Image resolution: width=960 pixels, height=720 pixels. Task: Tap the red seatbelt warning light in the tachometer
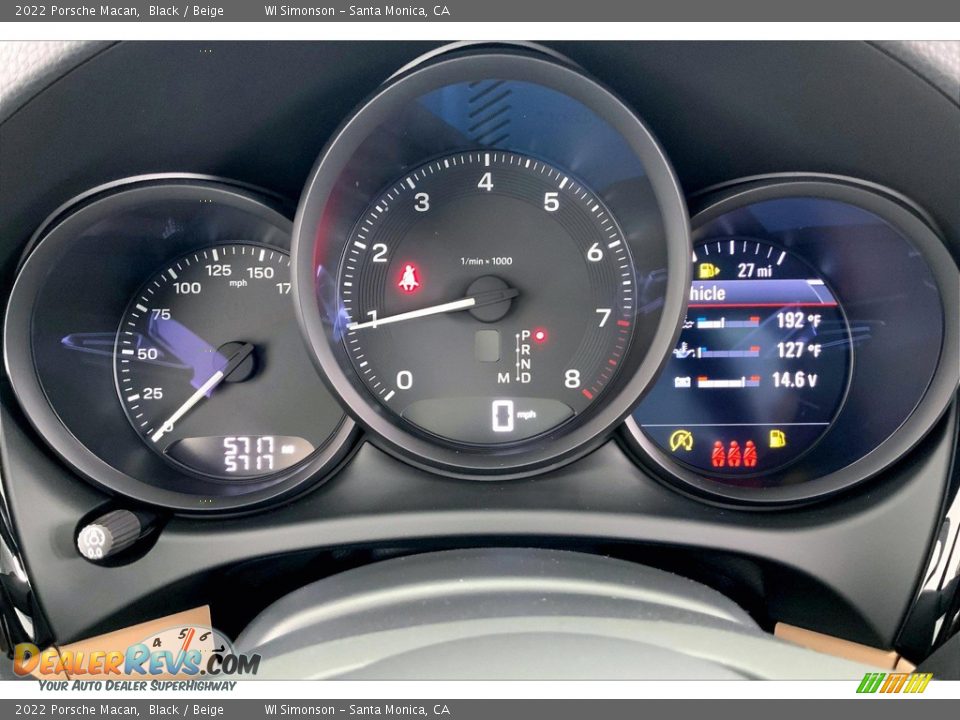point(409,277)
